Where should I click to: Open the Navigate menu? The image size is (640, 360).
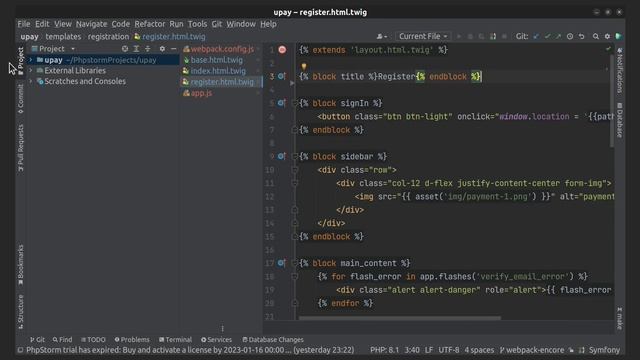pyautogui.click(x=91, y=24)
